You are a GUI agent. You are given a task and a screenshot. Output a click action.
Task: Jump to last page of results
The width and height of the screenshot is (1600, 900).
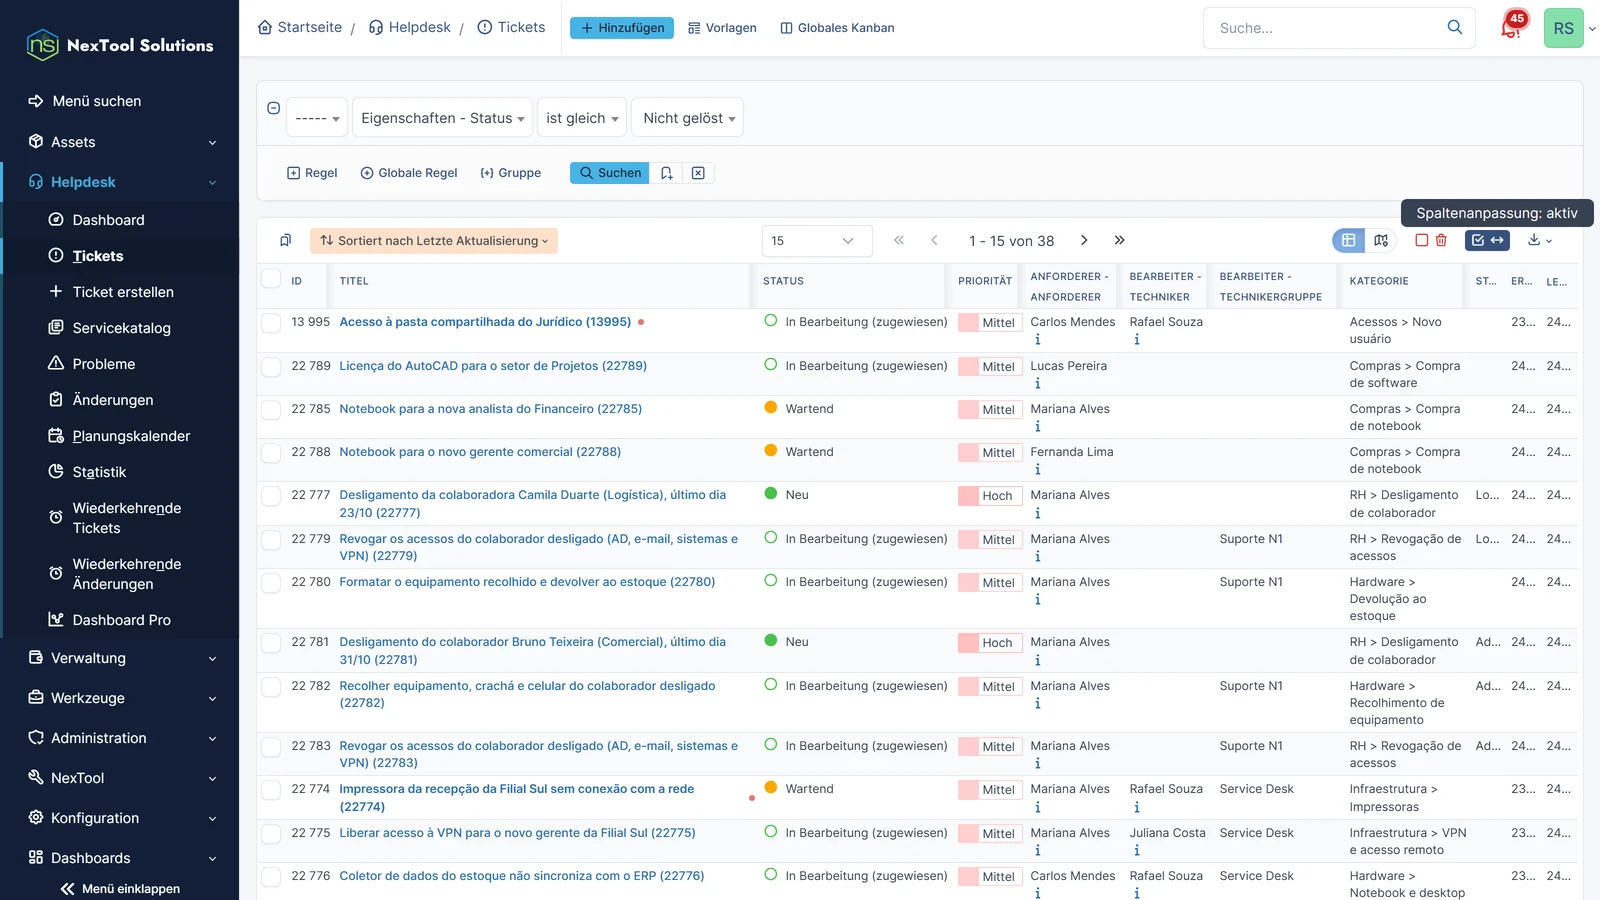[x=1119, y=240]
